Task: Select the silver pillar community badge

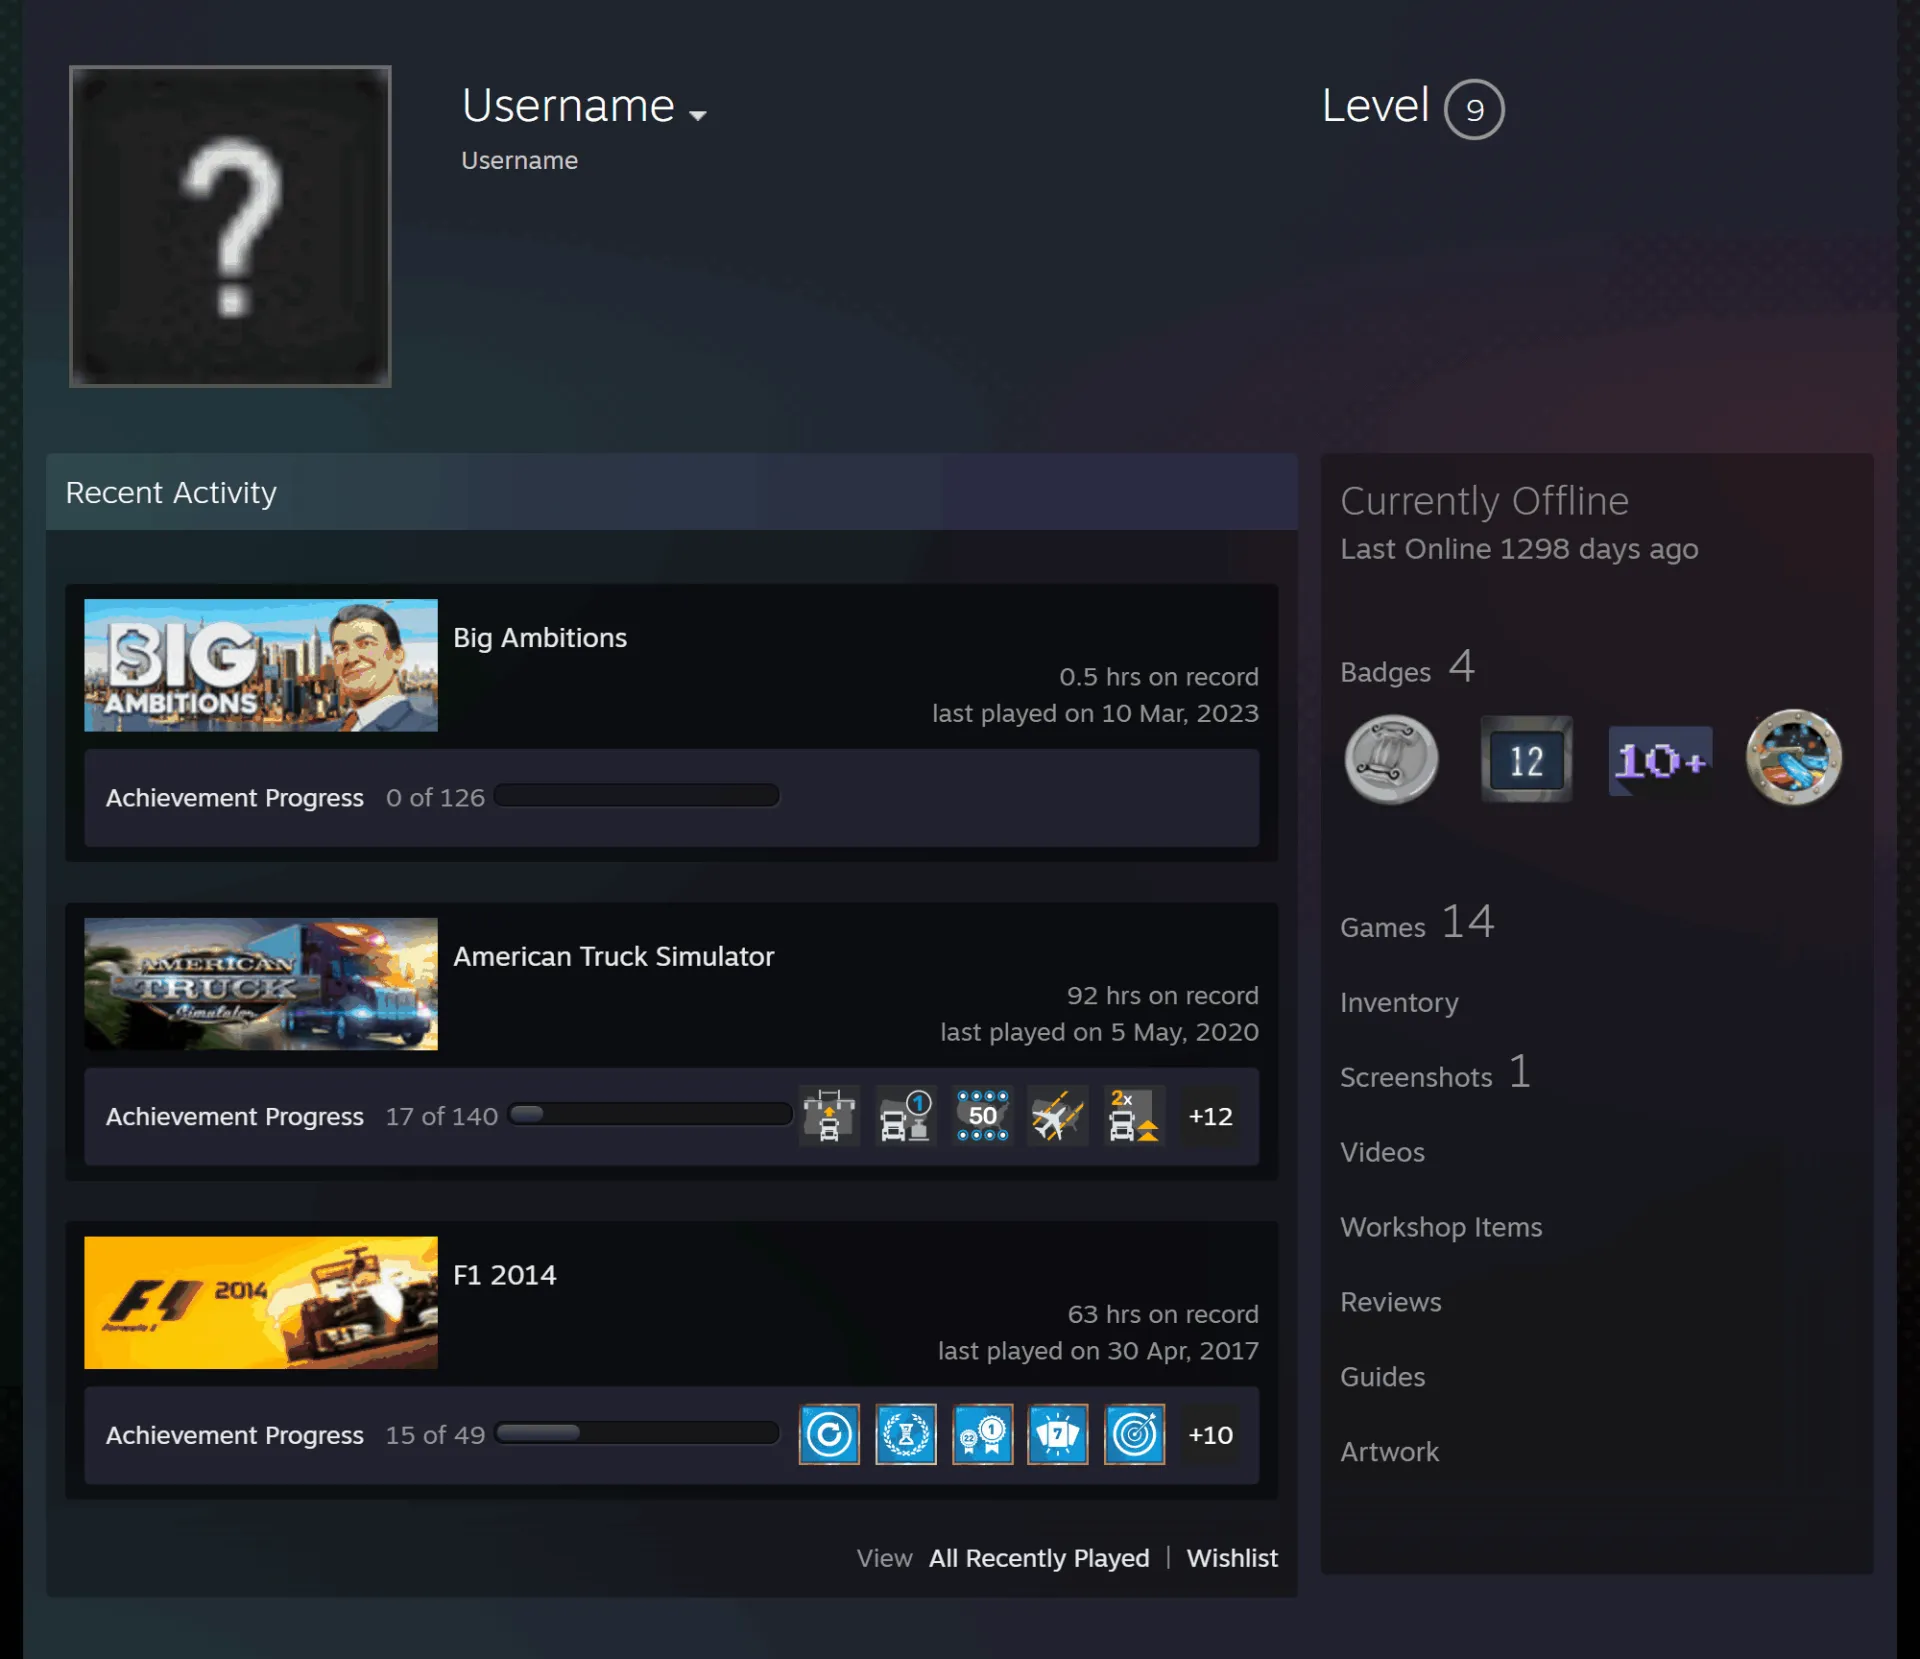Action: (1391, 760)
